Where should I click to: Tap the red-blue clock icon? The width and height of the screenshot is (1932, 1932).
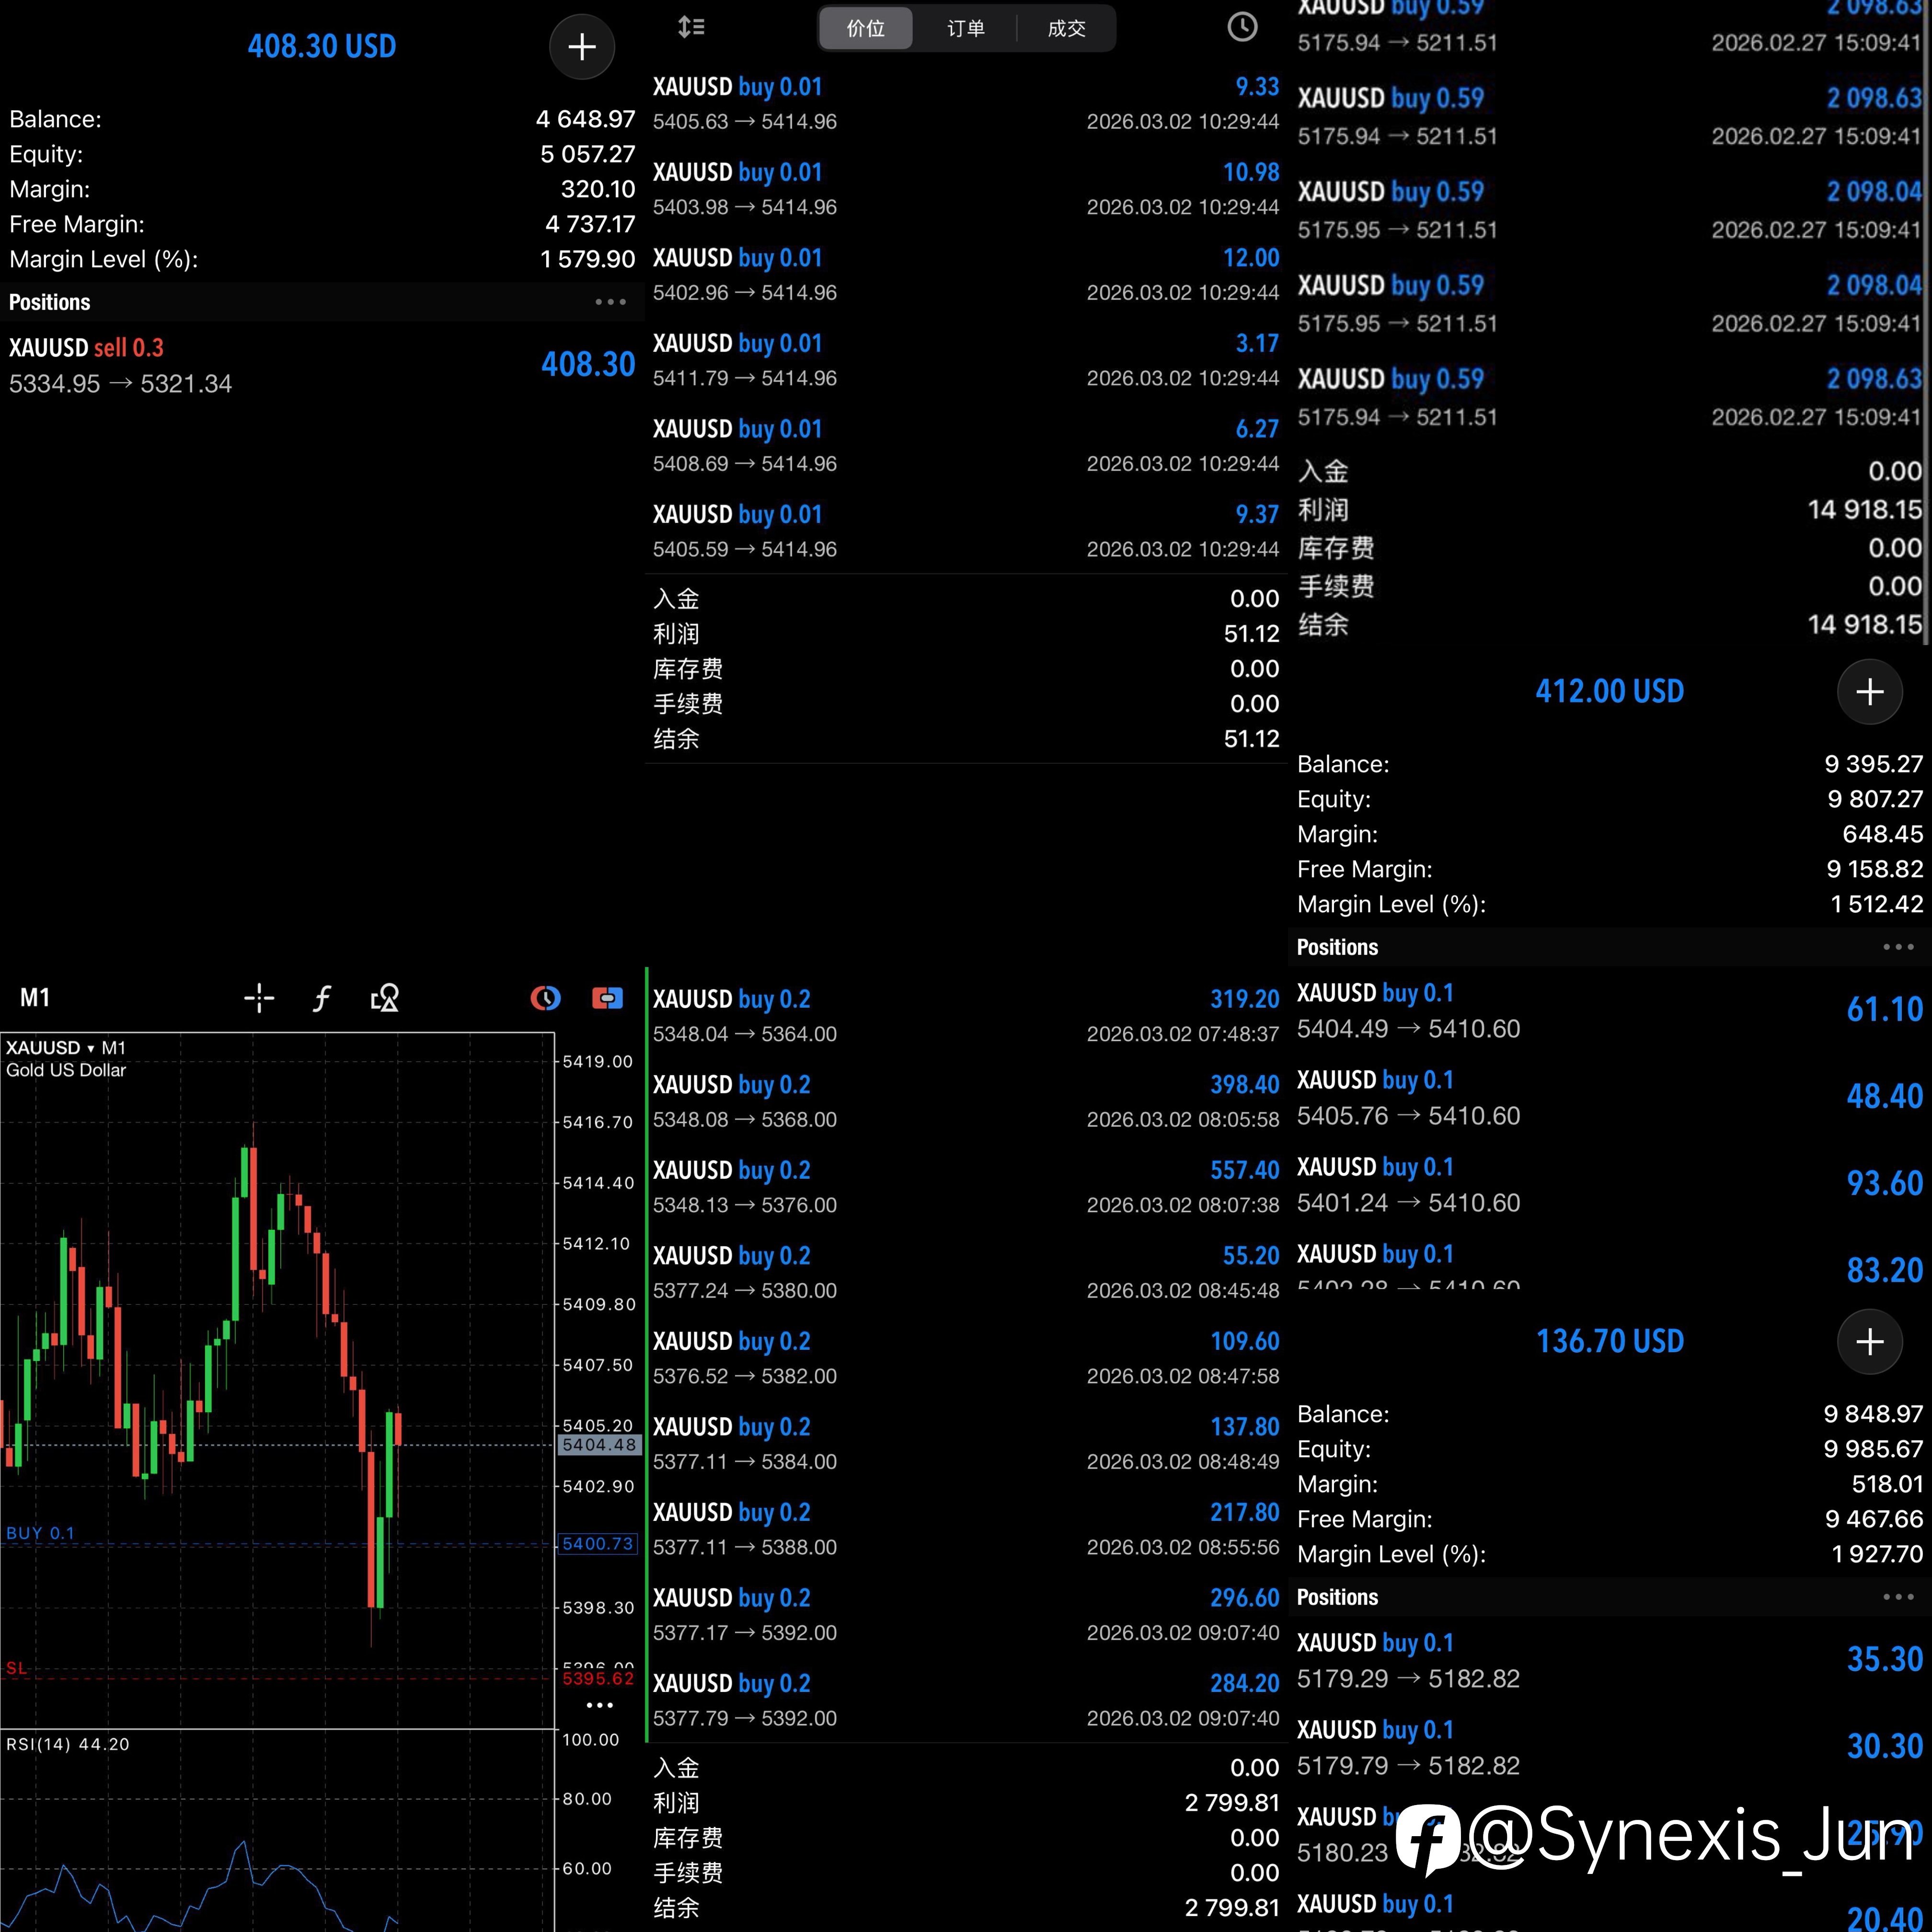click(545, 998)
